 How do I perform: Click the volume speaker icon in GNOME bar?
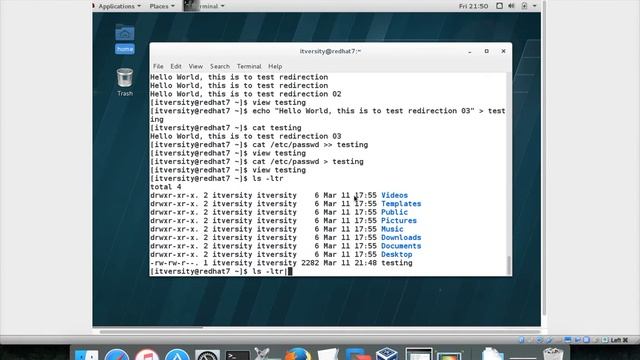[x=511, y=6]
